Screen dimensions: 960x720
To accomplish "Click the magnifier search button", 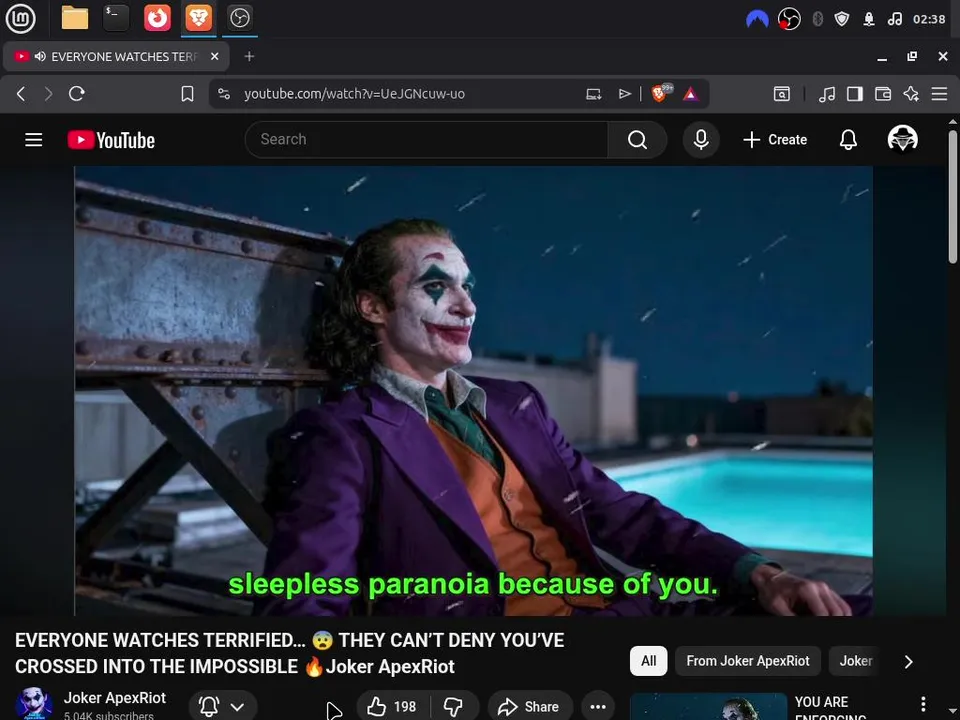I will tap(637, 140).
